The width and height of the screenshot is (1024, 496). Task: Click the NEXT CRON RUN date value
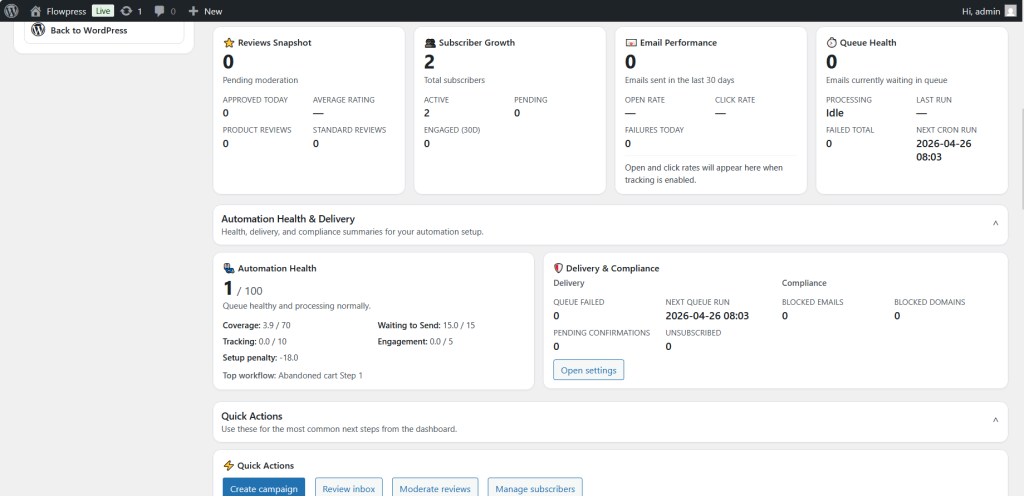tap(944, 150)
